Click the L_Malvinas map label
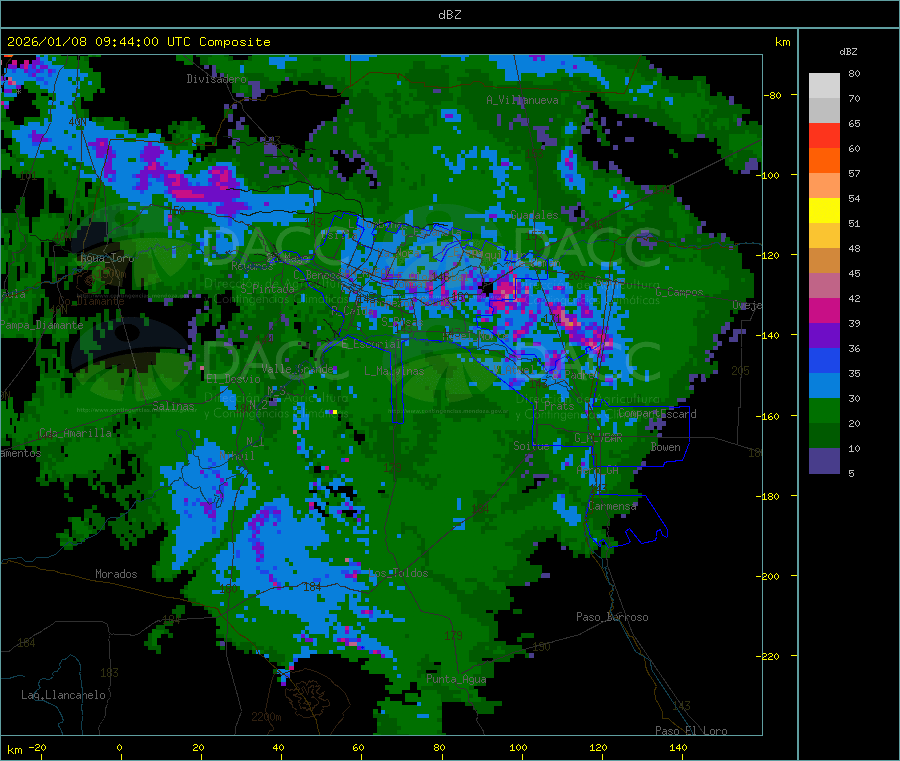 point(394,371)
